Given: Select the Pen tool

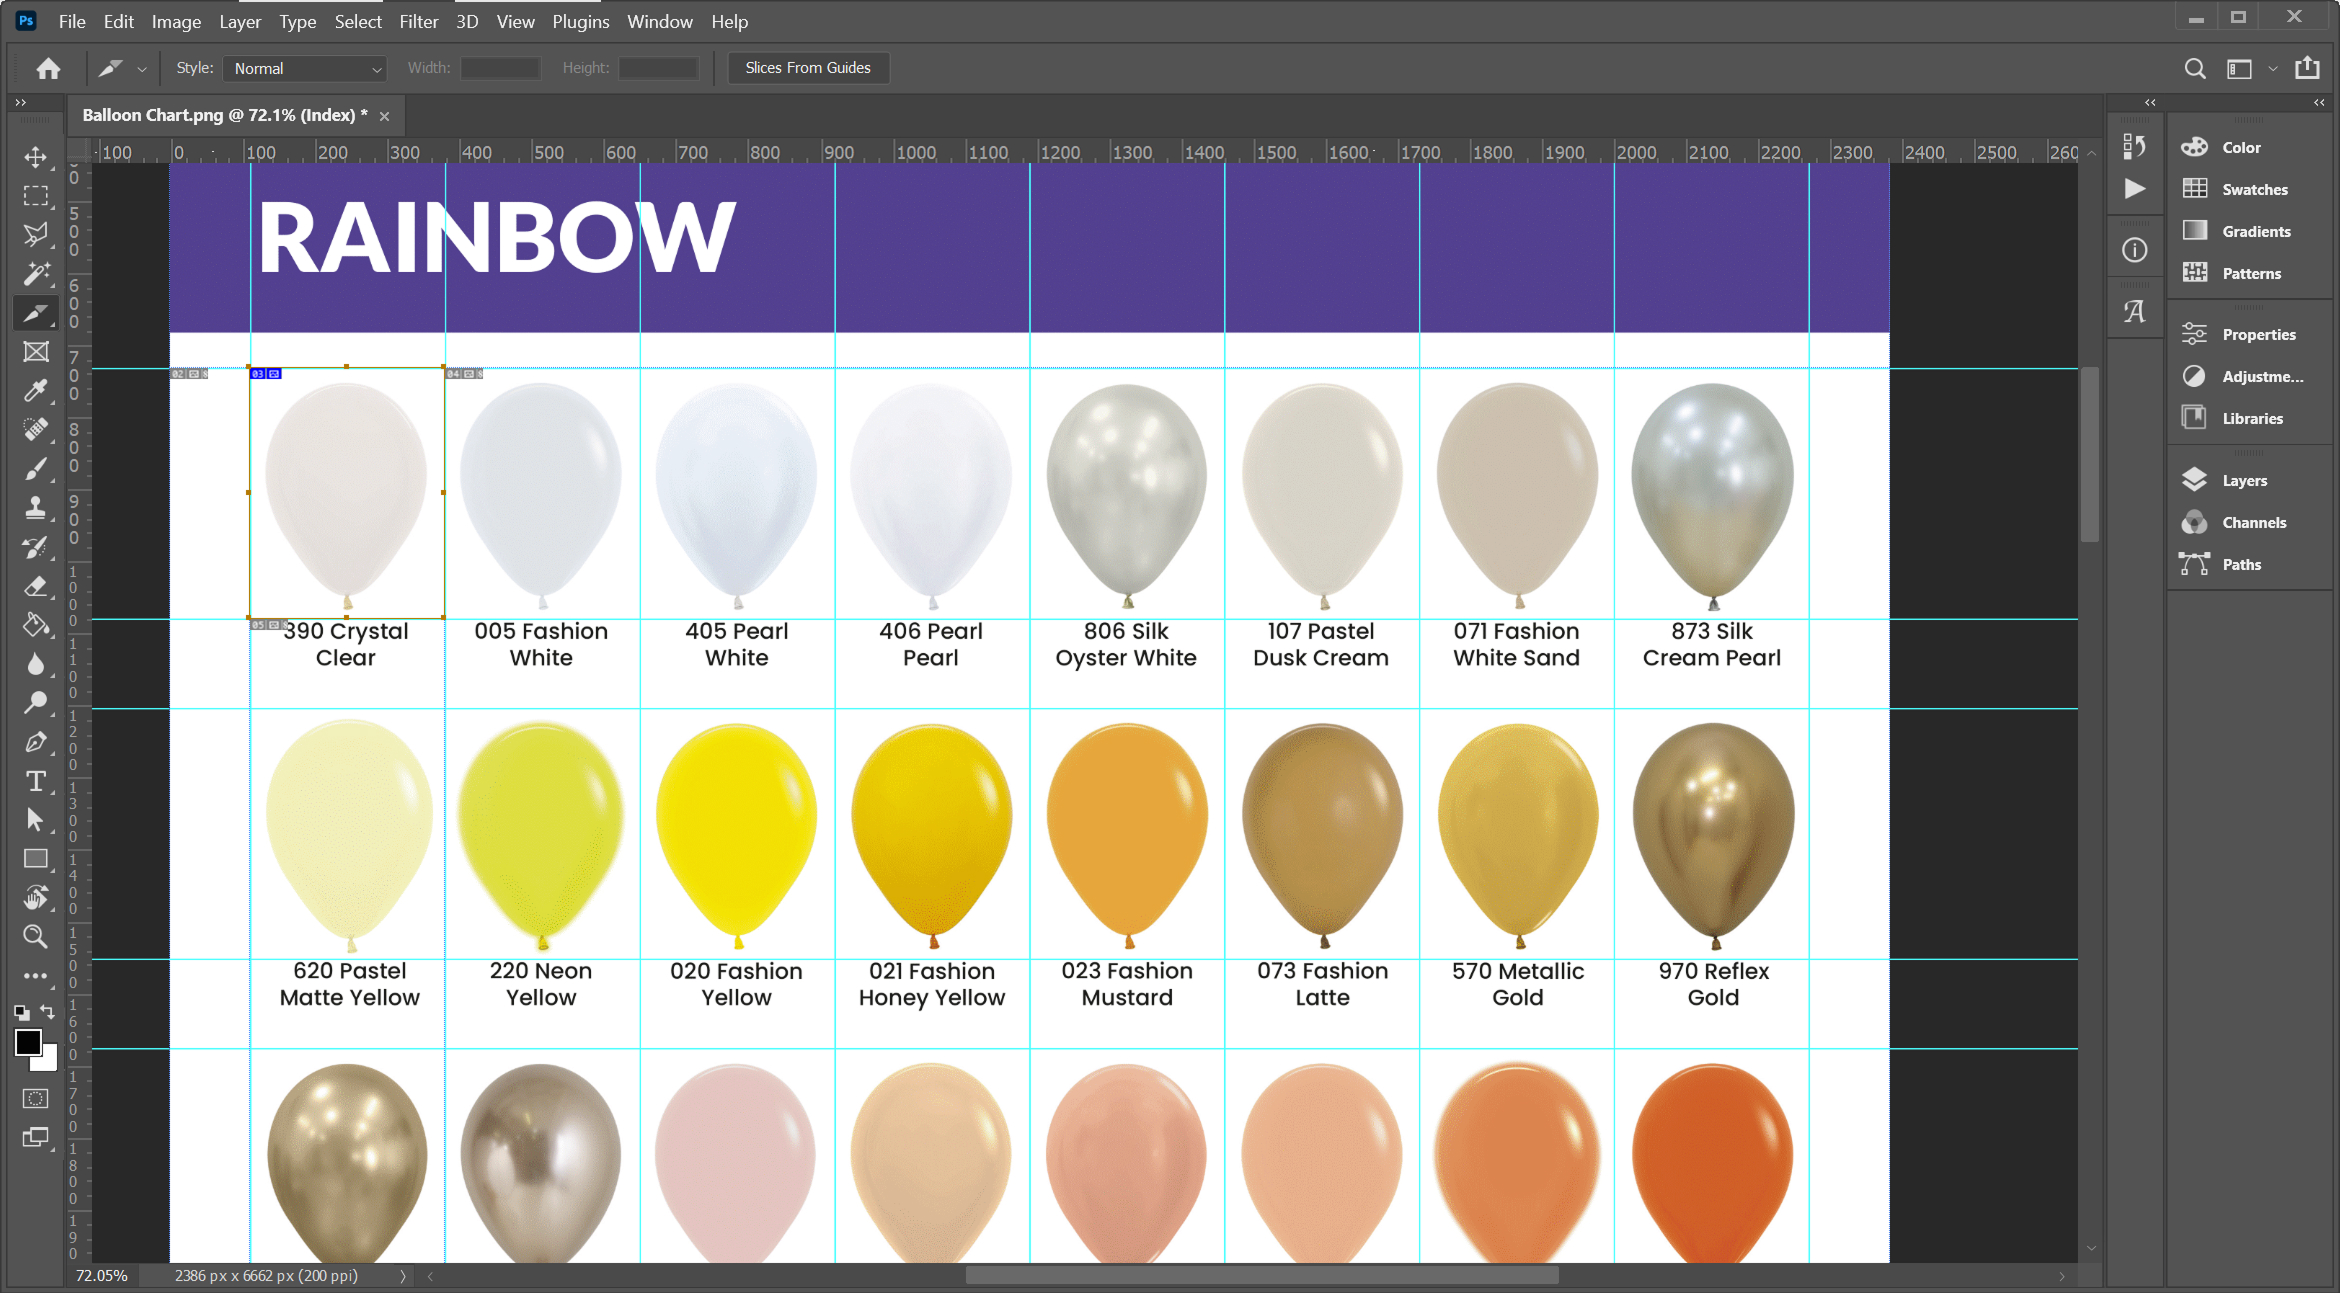Looking at the screenshot, I should [x=36, y=742].
